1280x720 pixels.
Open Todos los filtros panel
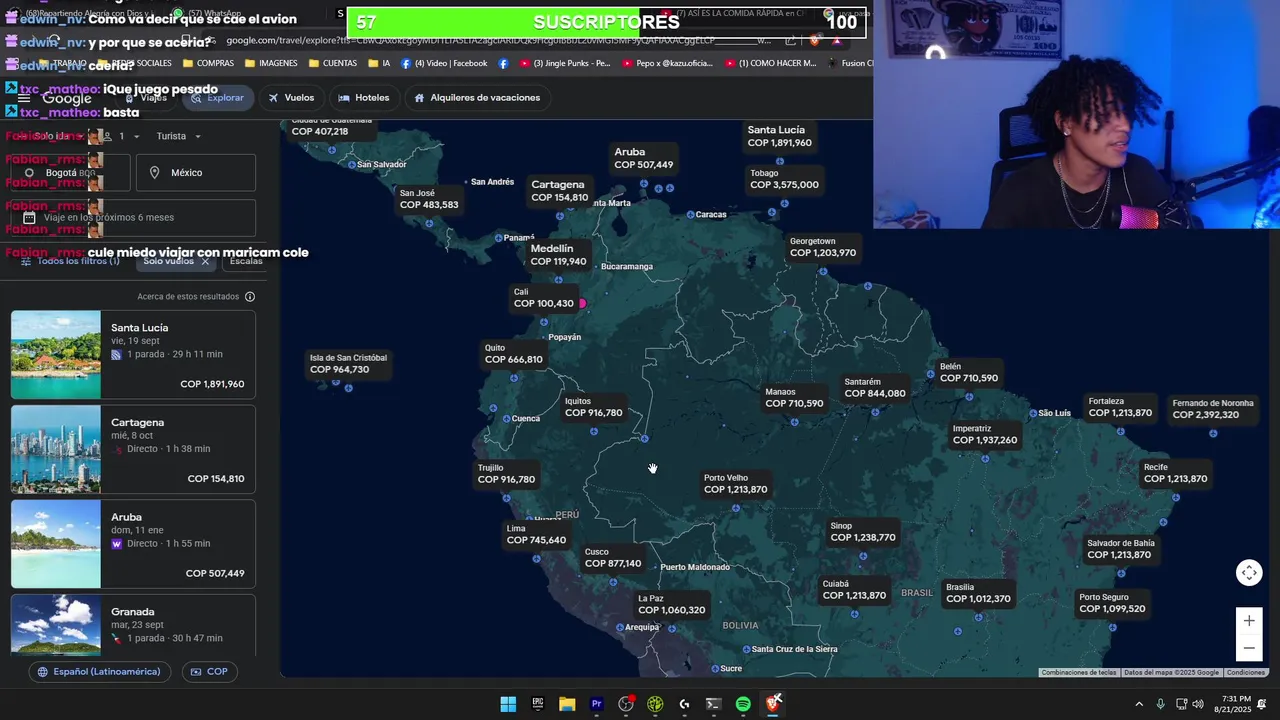(x=70, y=261)
